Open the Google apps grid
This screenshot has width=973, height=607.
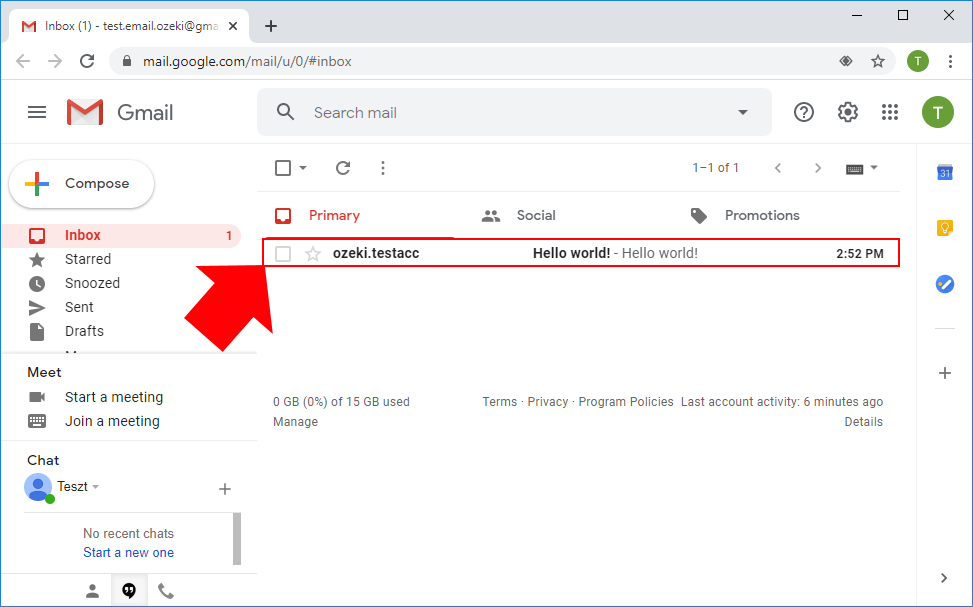coord(890,112)
